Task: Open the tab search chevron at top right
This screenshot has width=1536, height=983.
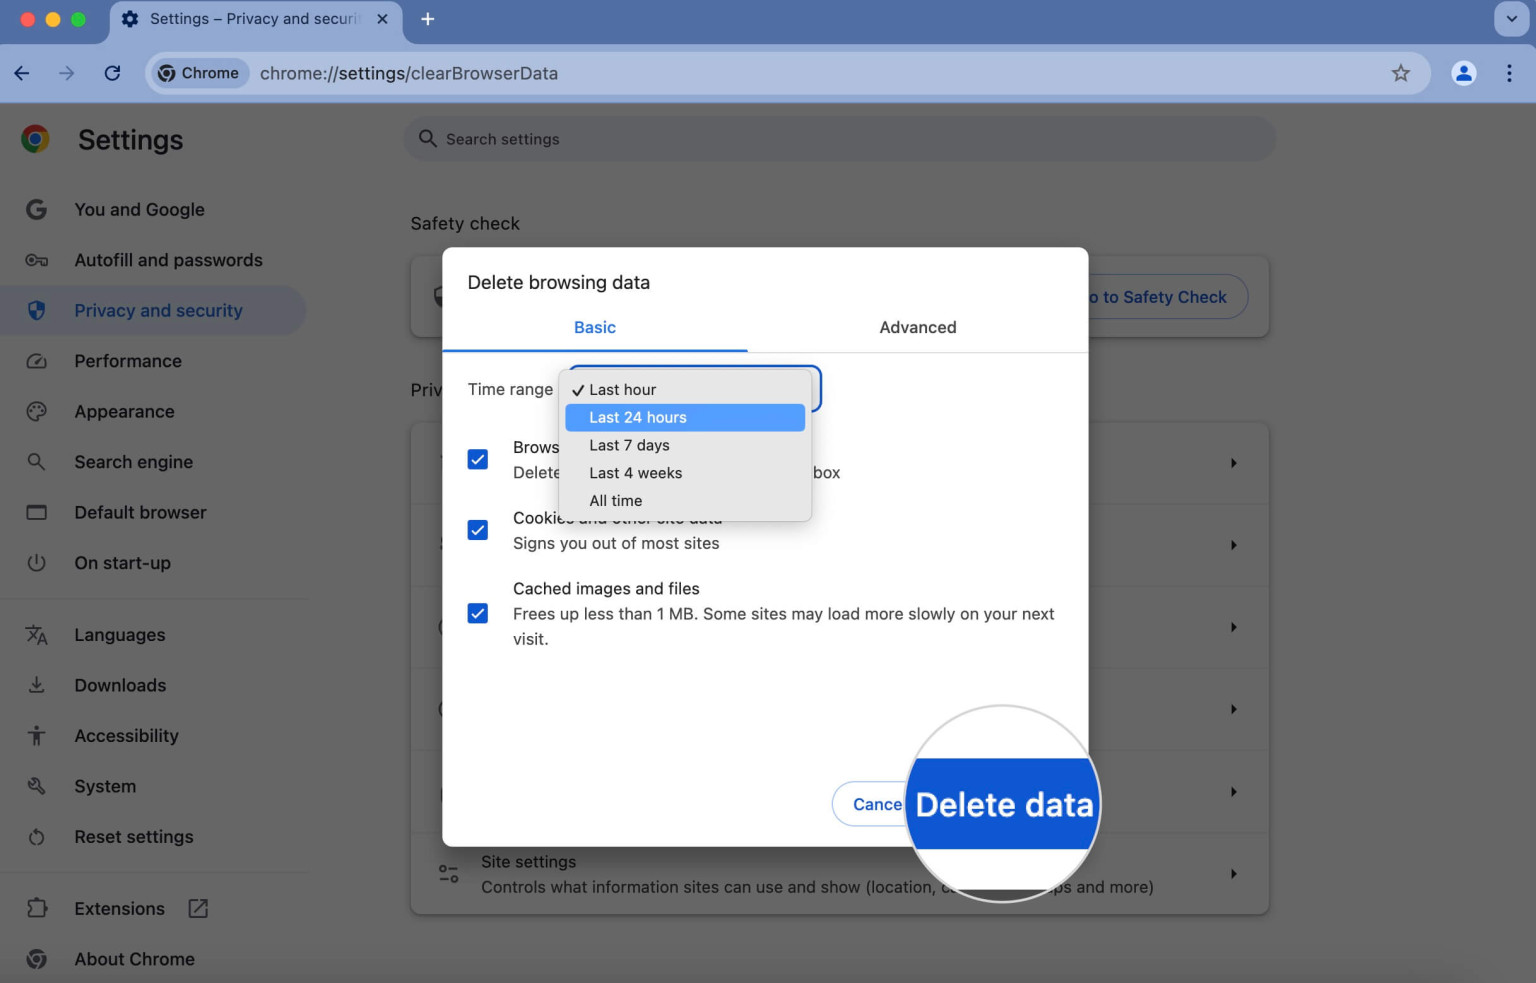Action: point(1511,19)
